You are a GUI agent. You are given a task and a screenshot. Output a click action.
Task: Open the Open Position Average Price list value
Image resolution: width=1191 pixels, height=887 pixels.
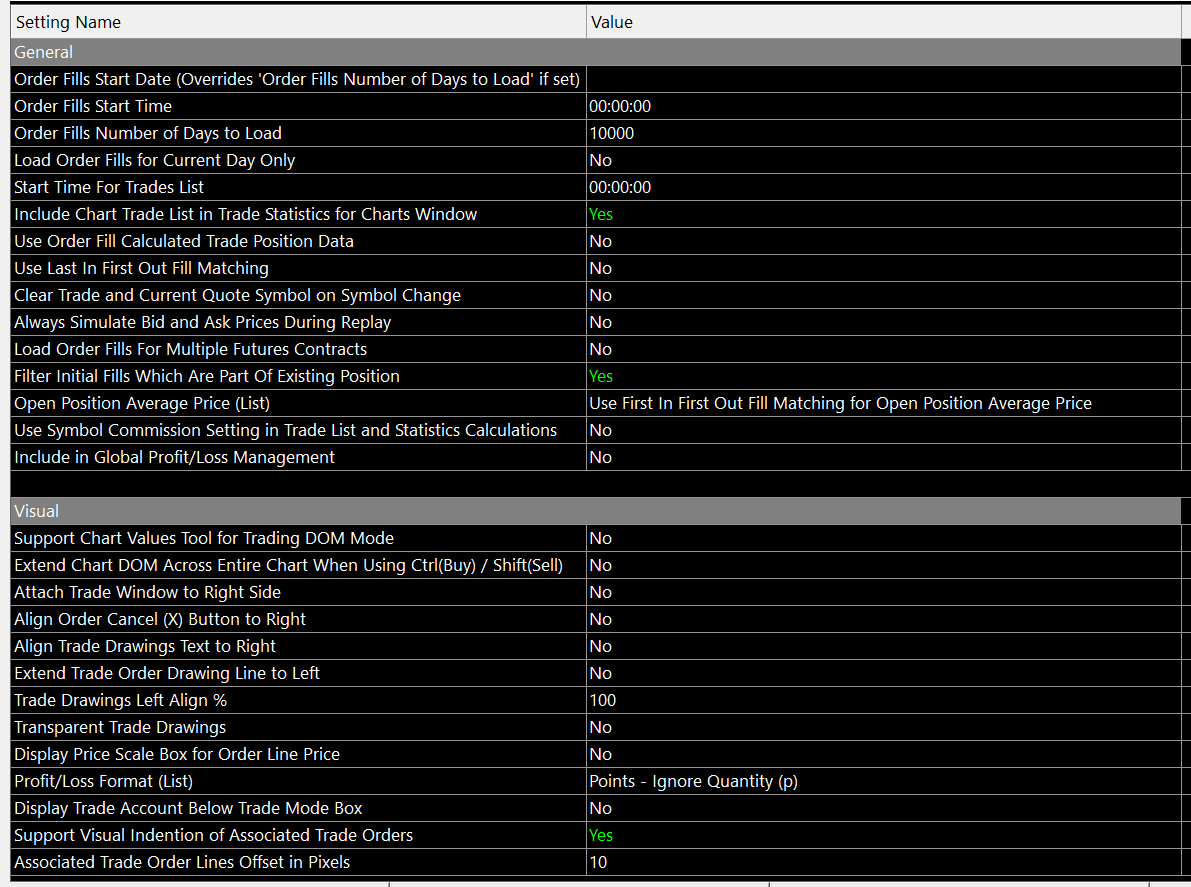[883, 403]
